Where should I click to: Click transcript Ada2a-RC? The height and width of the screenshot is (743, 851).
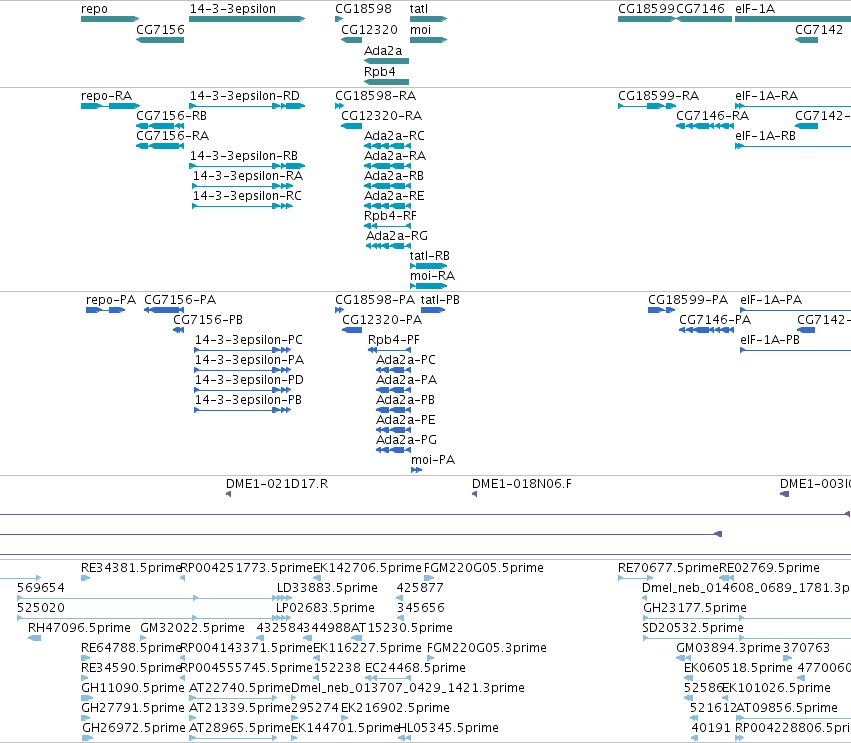coord(387,146)
